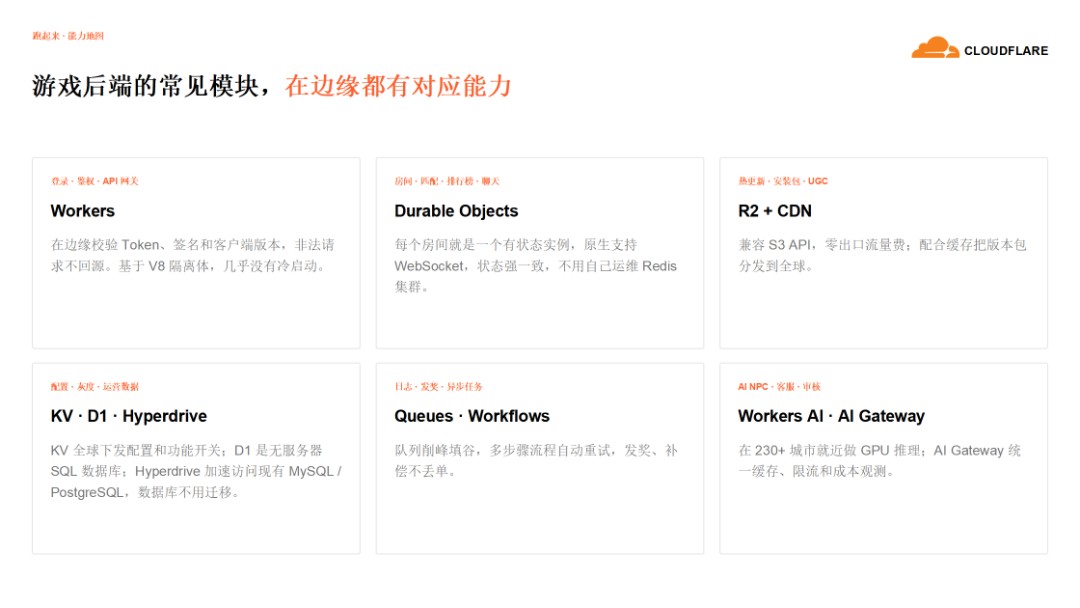Click the CLOUDFLARE wordmark text
Screen dimensions: 1080x608
1006,51
